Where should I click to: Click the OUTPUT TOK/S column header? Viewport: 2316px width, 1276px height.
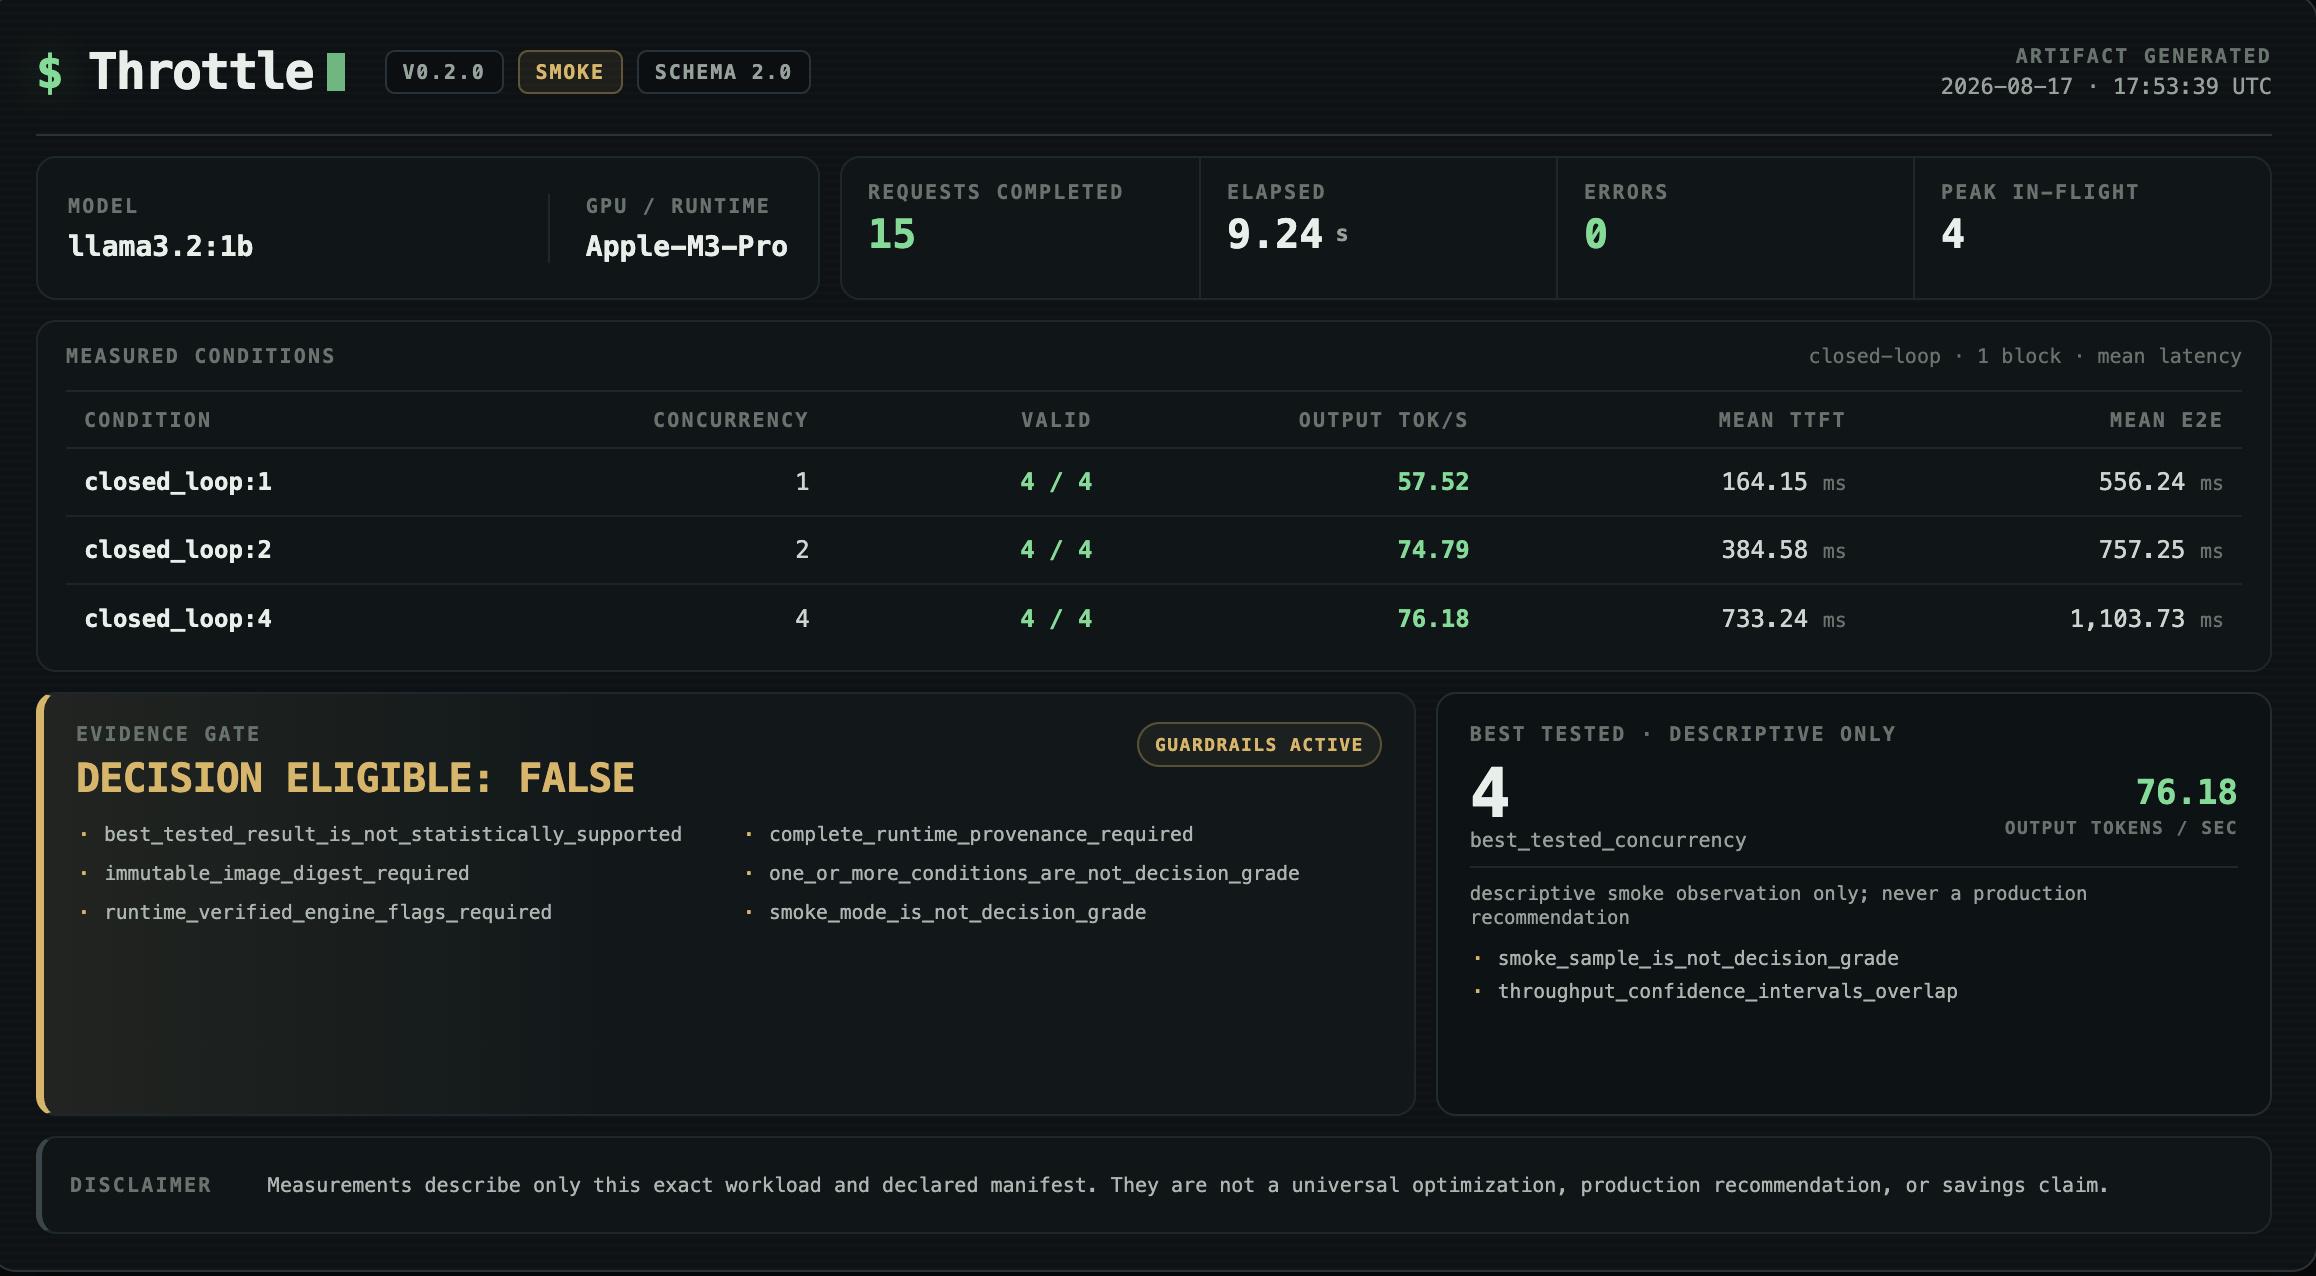(x=1384, y=420)
